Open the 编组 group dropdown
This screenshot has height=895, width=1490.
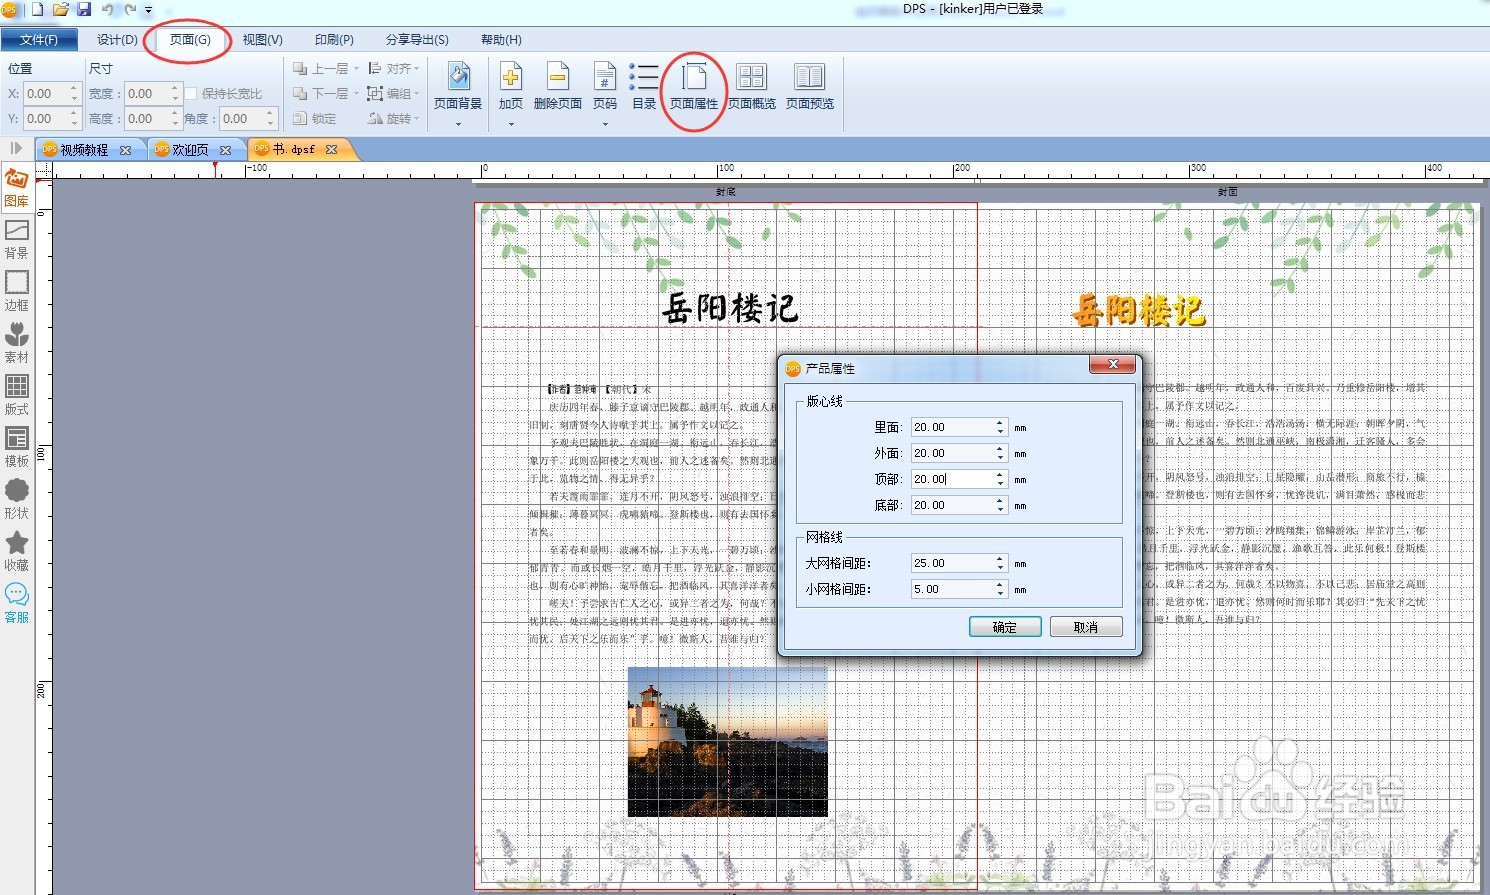coord(393,93)
